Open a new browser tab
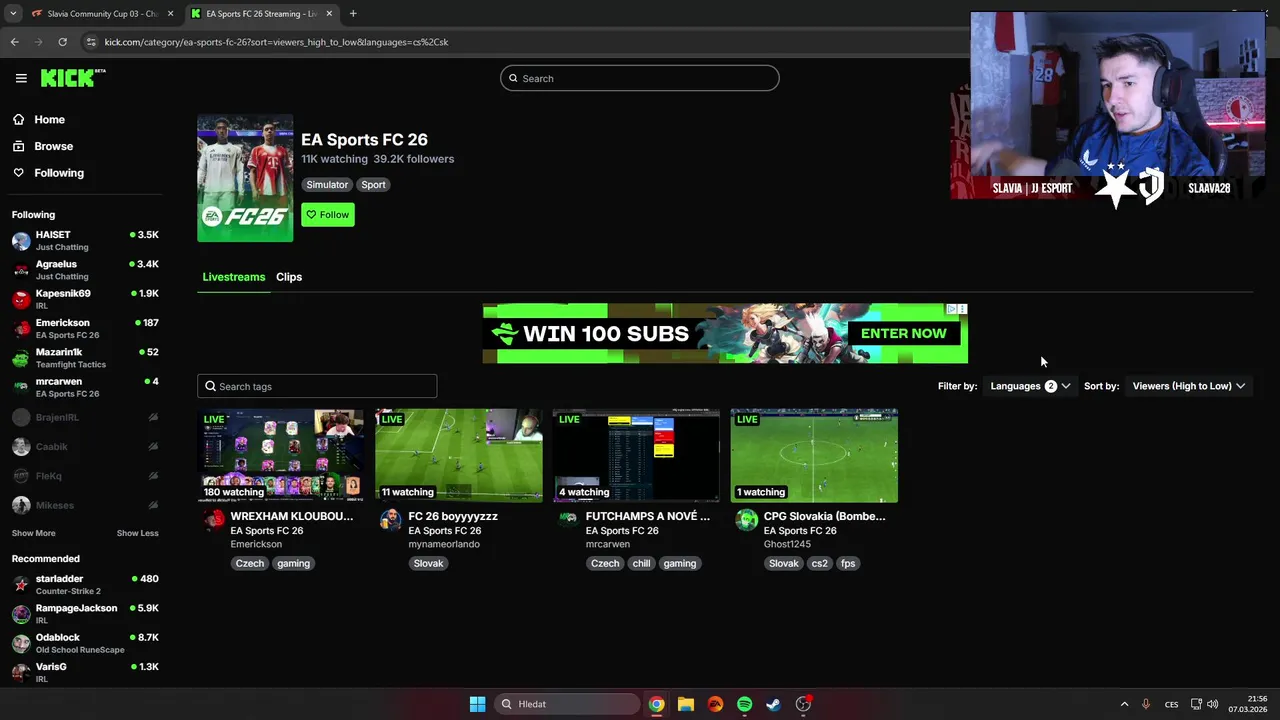Viewport: 1280px width, 720px height. 353,14
